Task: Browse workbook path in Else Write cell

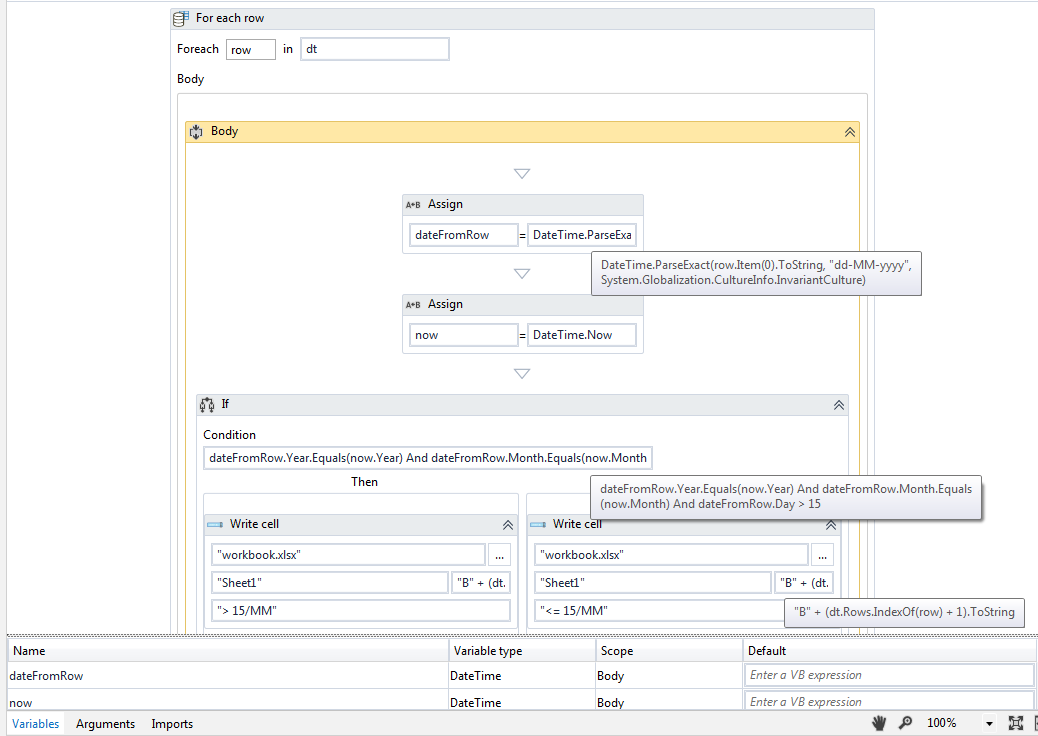Action: (822, 555)
